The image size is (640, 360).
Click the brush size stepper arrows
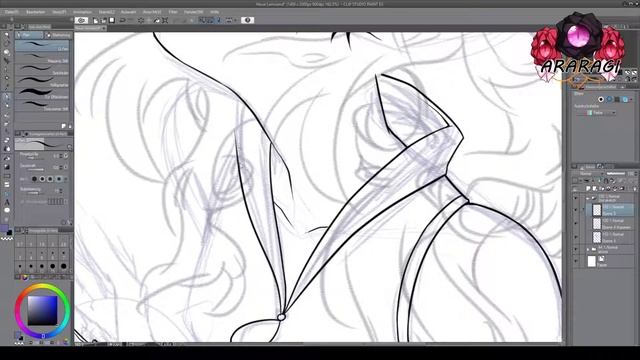61,156
